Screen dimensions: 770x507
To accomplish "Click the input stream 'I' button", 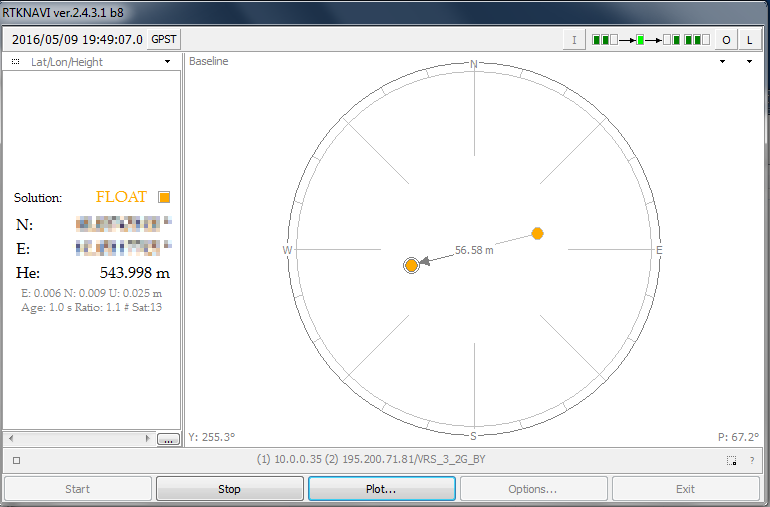I will pyautogui.click(x=574, y=40).
